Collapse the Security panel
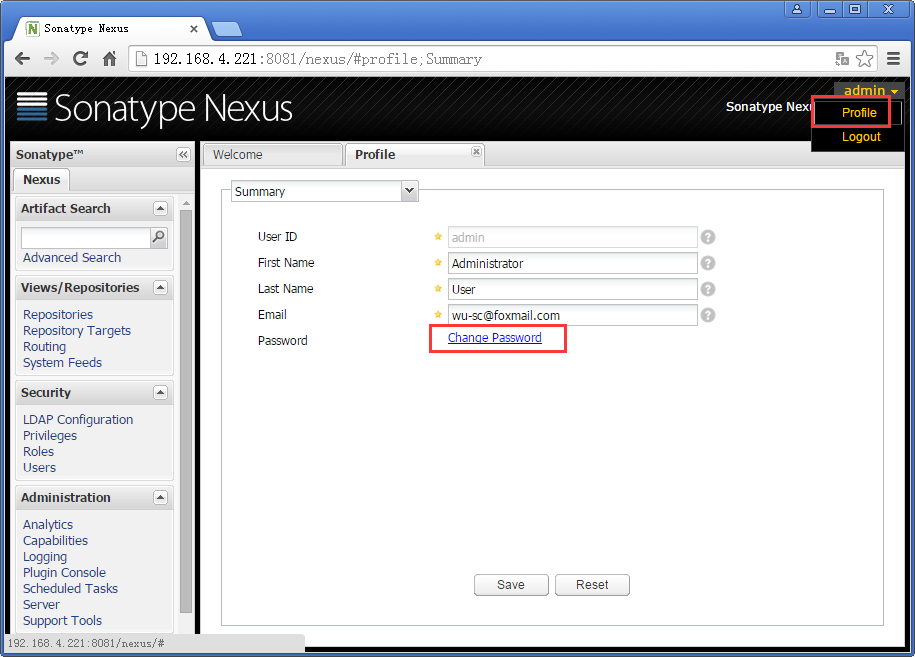The image size is (915, 657). pyautogui.click(x=160, y=393)
